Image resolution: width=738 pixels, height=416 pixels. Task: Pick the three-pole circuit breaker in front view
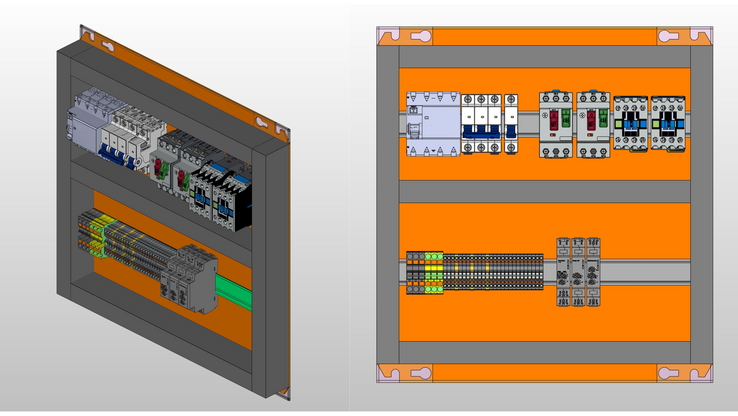(x=480, y=125)
